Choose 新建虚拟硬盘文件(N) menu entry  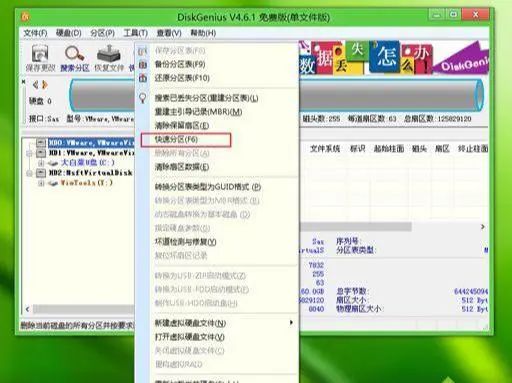tap(190, 323)
